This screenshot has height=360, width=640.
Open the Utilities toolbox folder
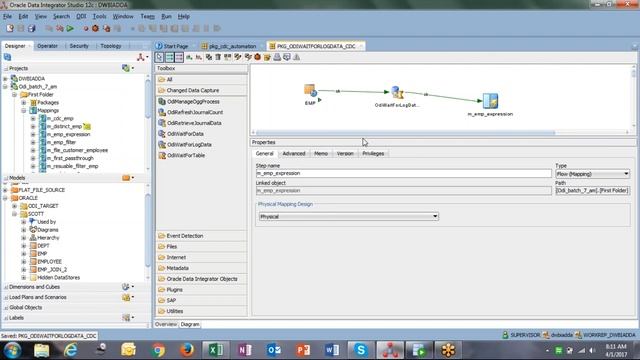coord(202,311)
